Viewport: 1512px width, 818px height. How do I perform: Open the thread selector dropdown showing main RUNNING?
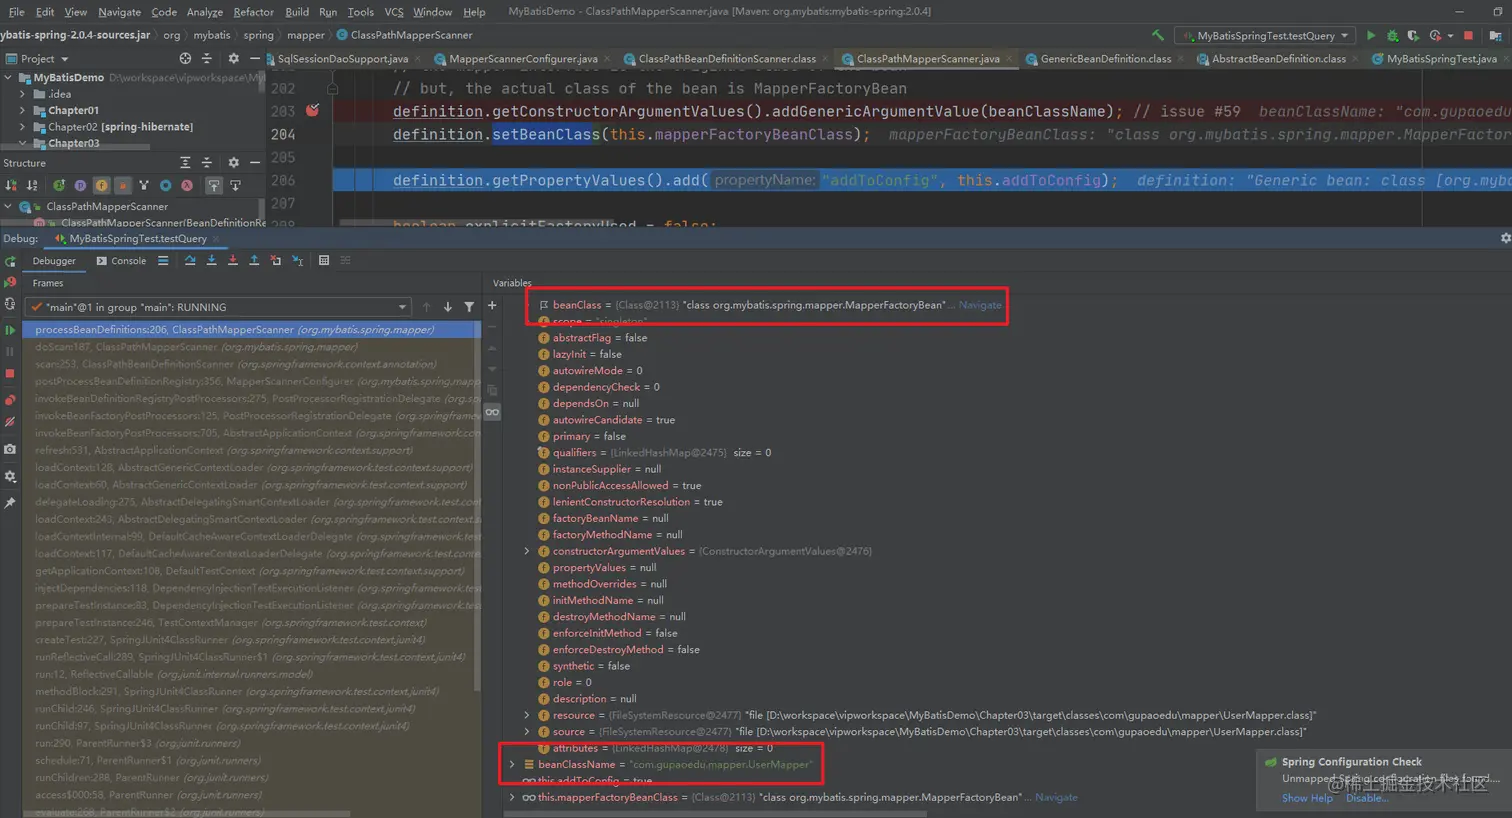point(218,307)
